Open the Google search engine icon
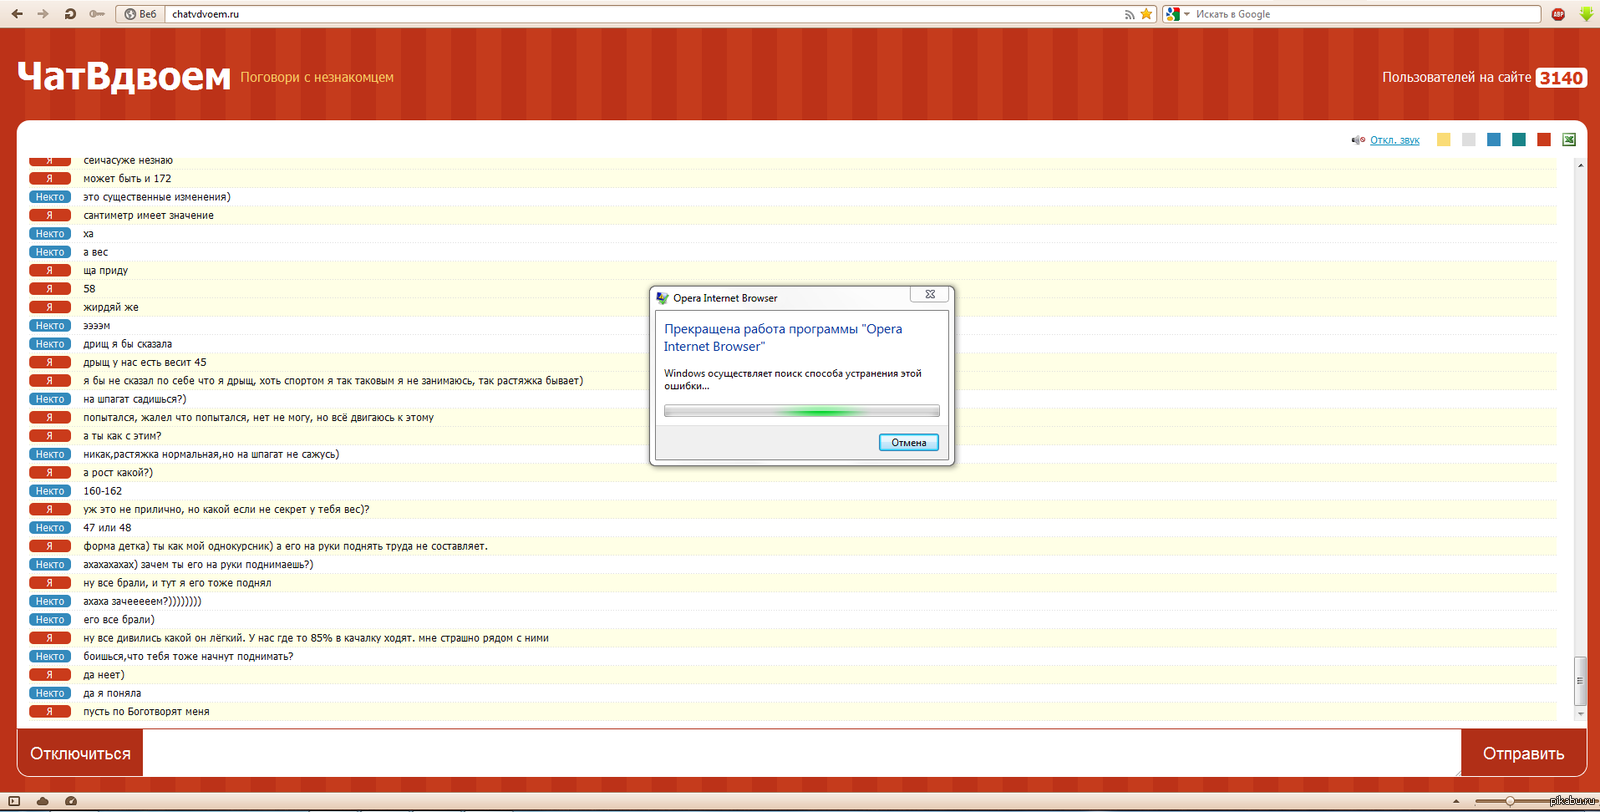Viewport: 1600px width, 812px height. click(x=1172, y=14)
